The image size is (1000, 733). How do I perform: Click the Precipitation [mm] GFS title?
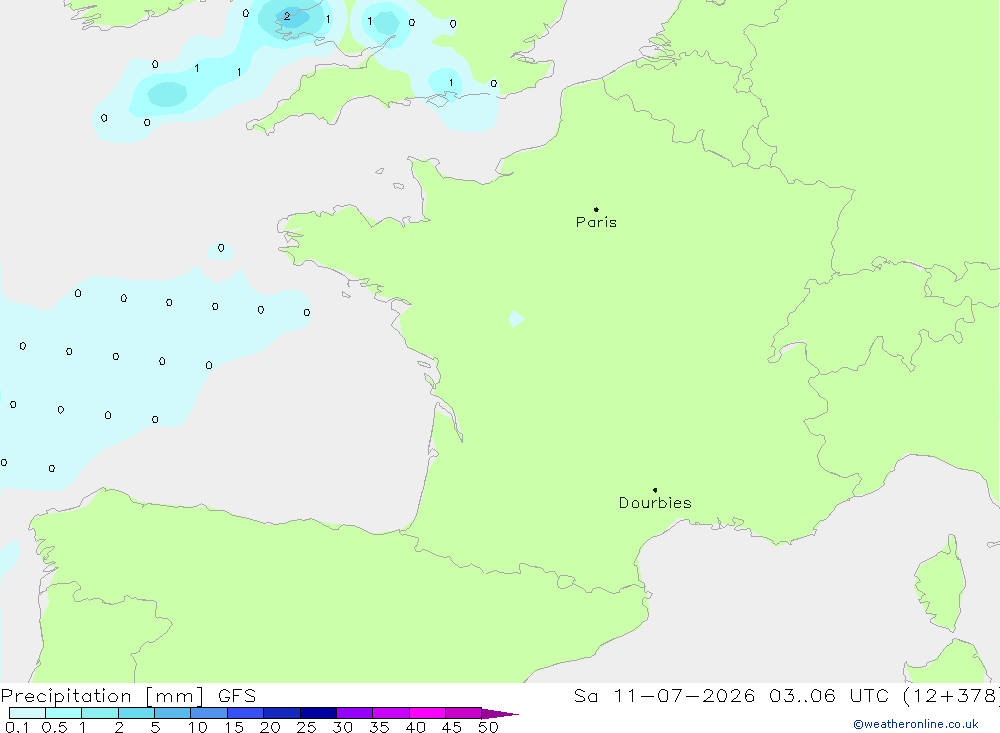pyautogui.click(x=128, y=695)
